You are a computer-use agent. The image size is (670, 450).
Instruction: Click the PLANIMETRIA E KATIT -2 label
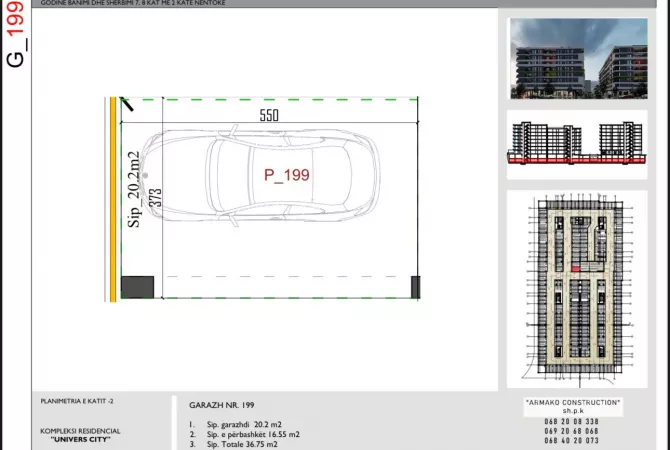77,401
